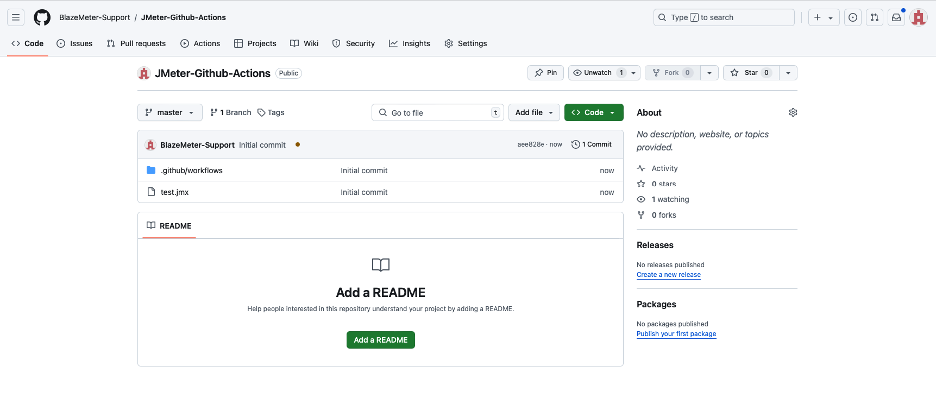Open the Issues tab
The image size is (936, 398).
coord(75,44)
